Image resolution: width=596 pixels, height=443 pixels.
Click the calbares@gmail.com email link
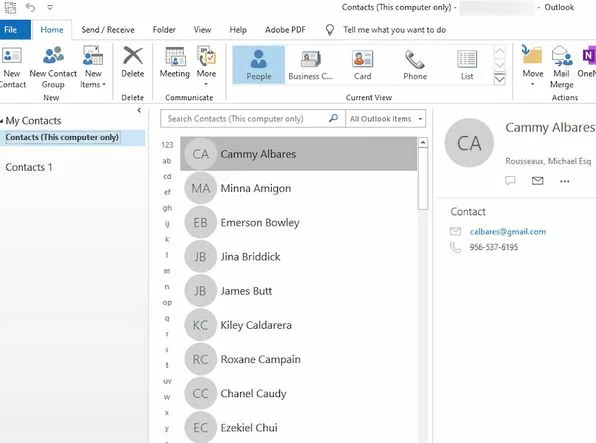point(508,232)
